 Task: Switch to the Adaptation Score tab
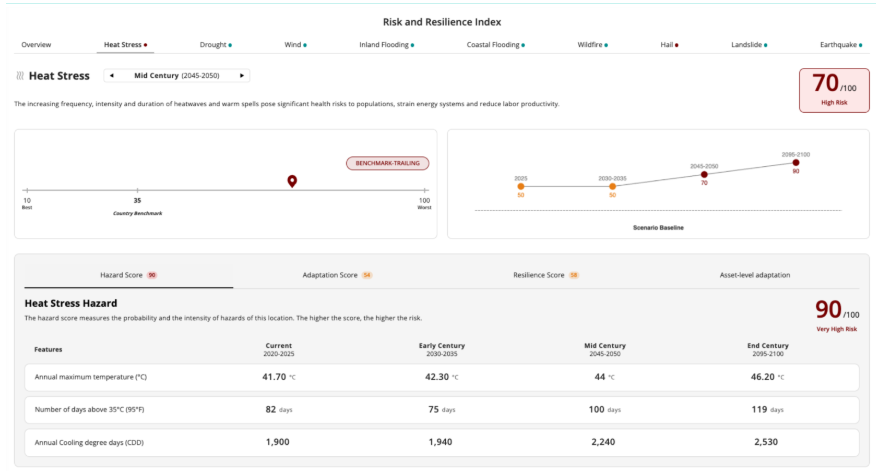337,274
